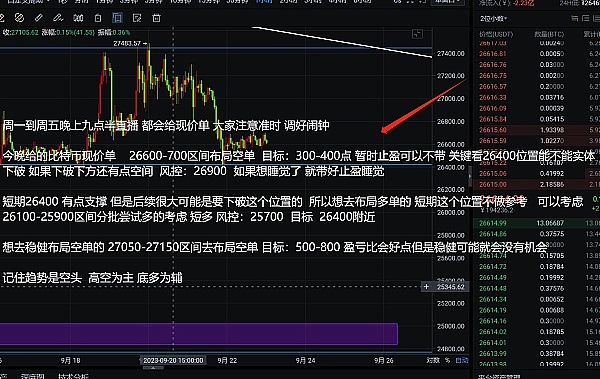The width and height of the screenshot is (600, 379).
Task: Switch to second order book layout icon
Action: tap(585, 18)
